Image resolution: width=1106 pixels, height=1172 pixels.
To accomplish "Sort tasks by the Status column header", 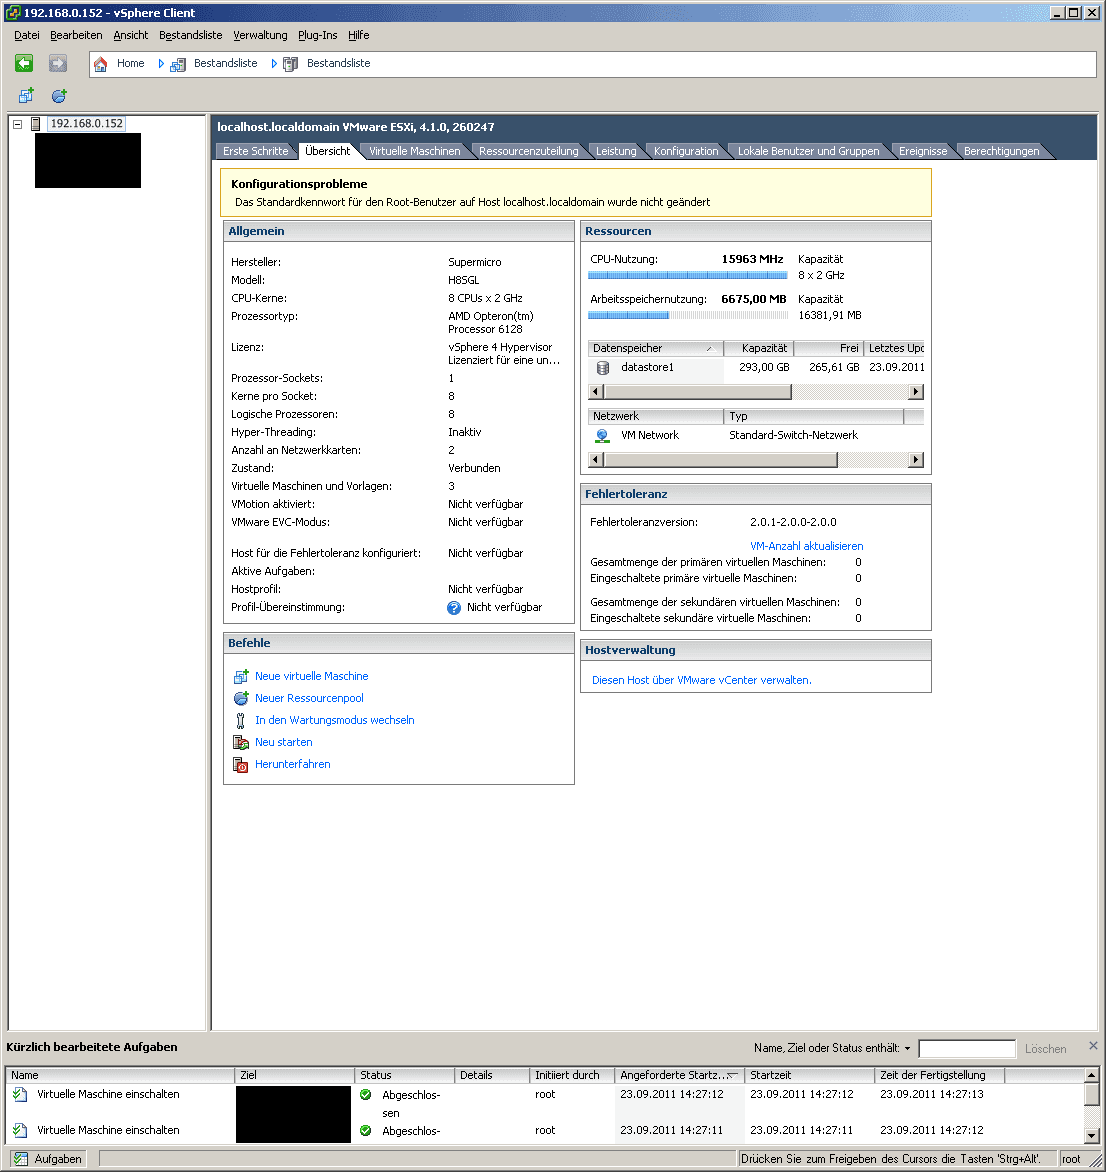I will (x=404, y=1076).
